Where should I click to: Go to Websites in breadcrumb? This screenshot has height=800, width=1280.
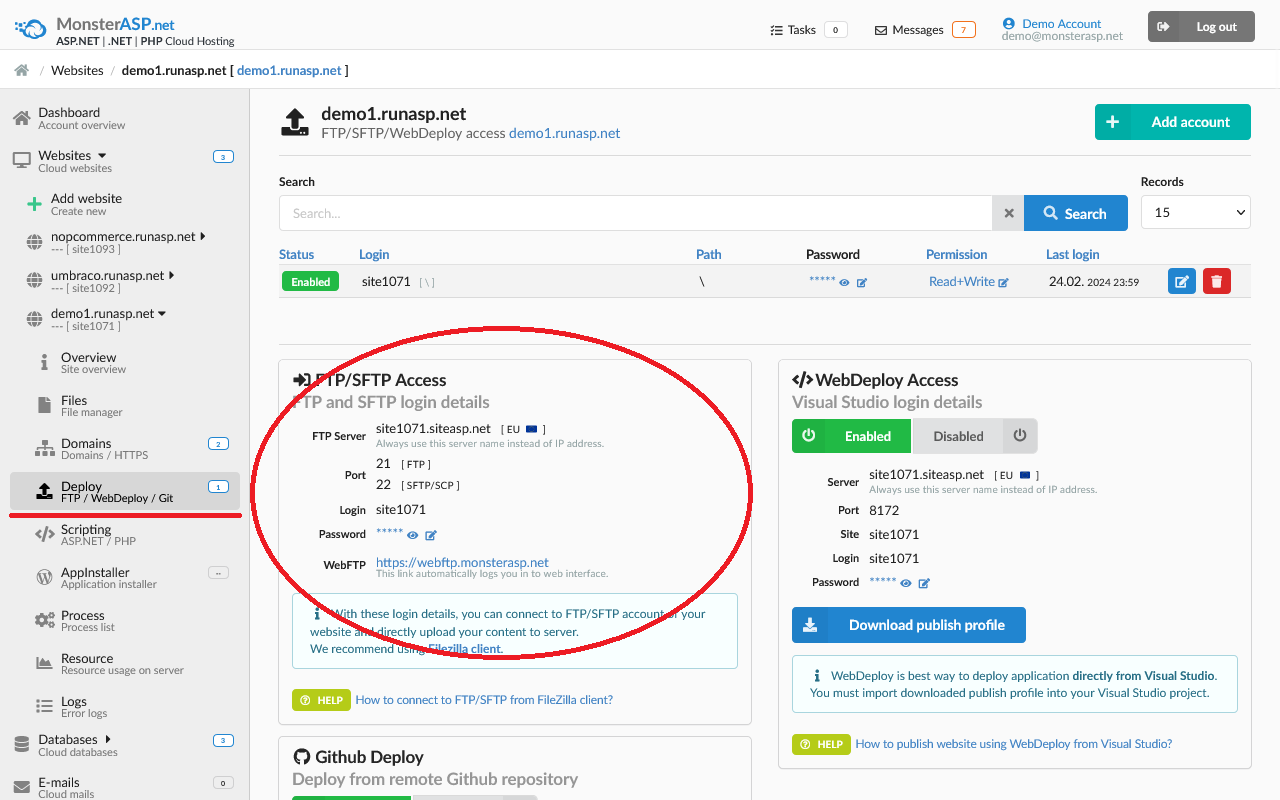[77, 70]
